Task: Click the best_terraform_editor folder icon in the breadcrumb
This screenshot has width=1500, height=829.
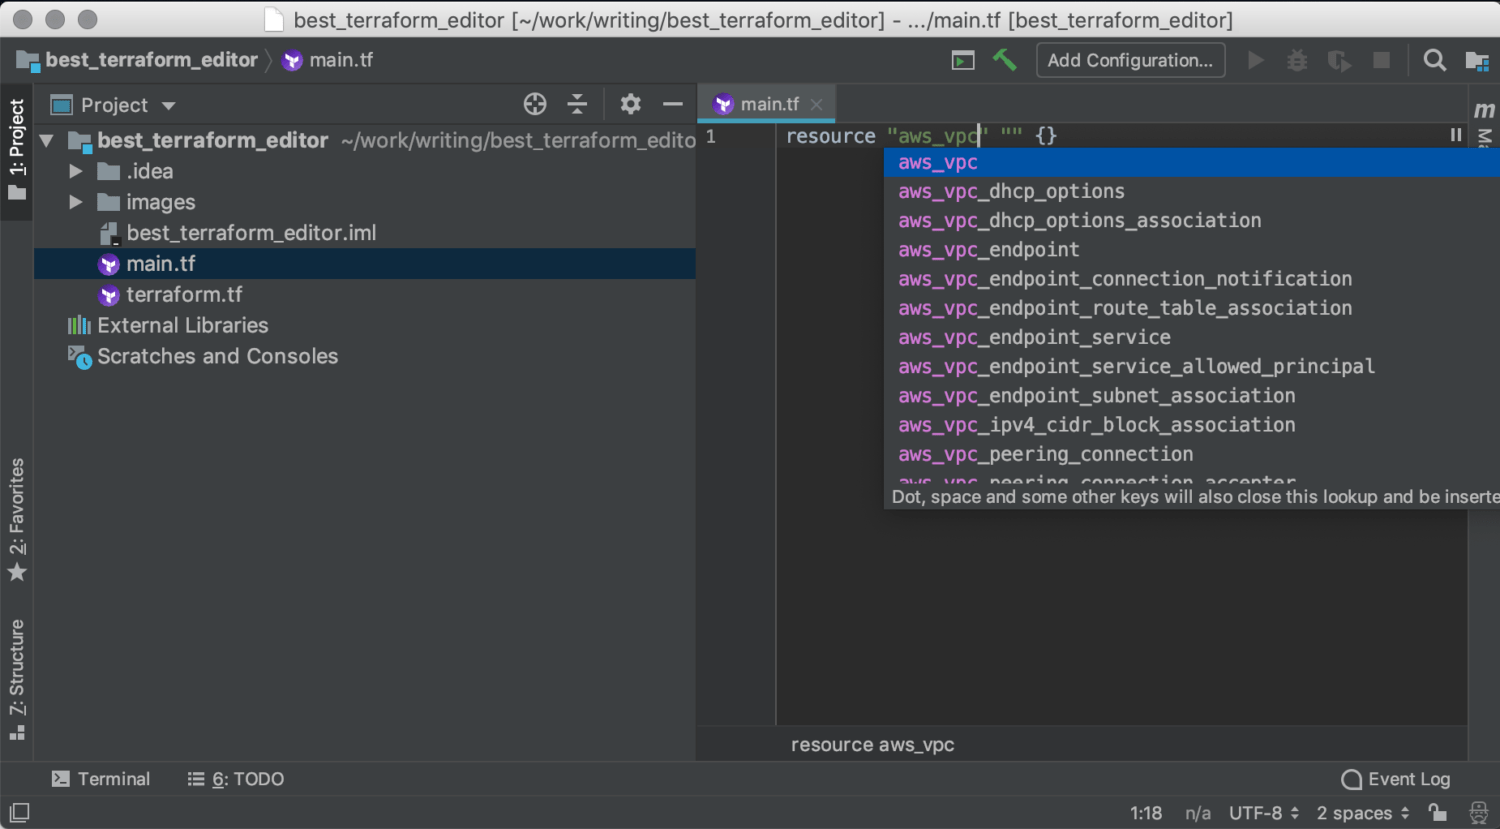Action: click(27, 61)
